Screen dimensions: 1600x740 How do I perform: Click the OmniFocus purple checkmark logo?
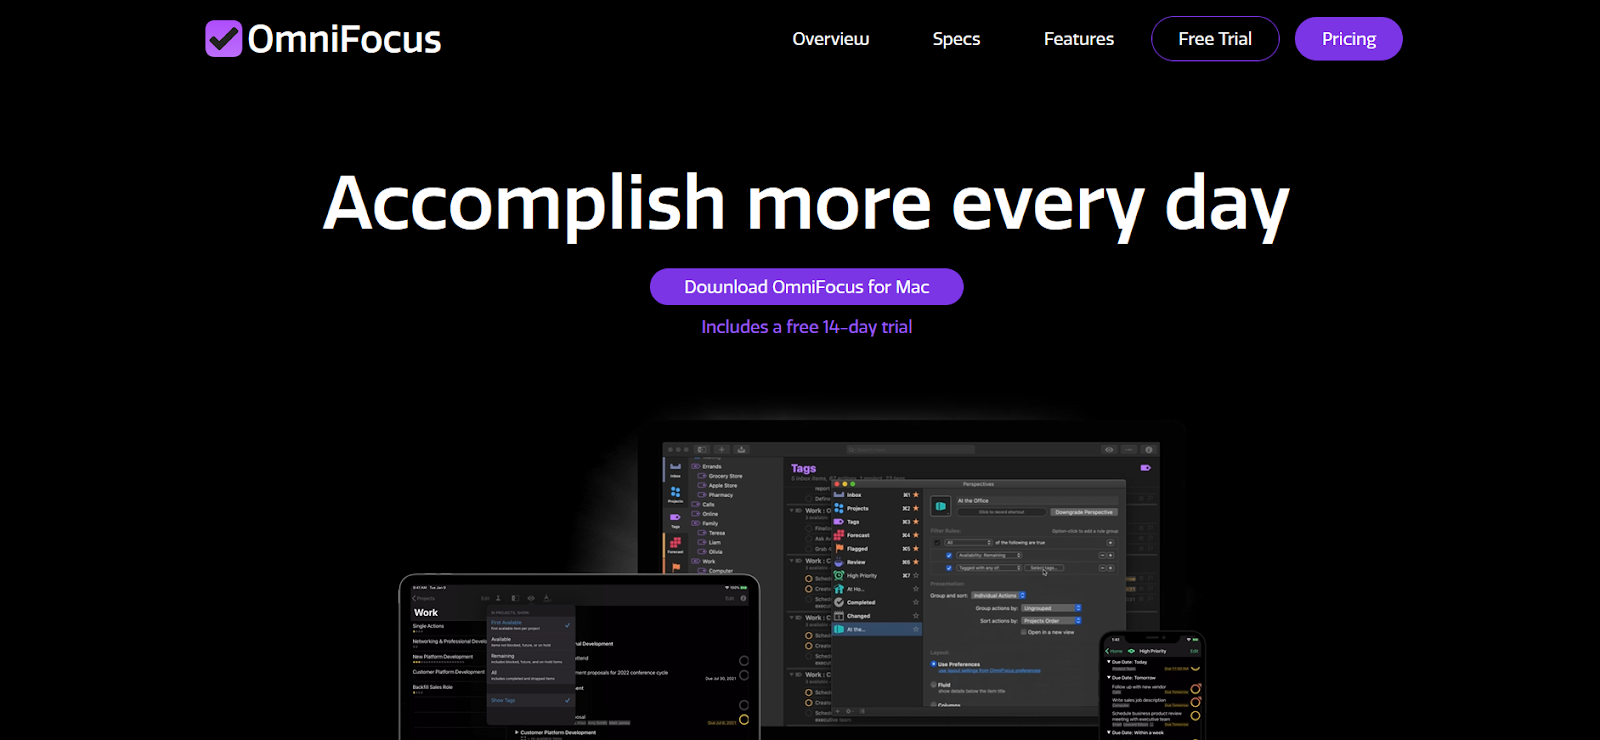[x=224, y=39]
